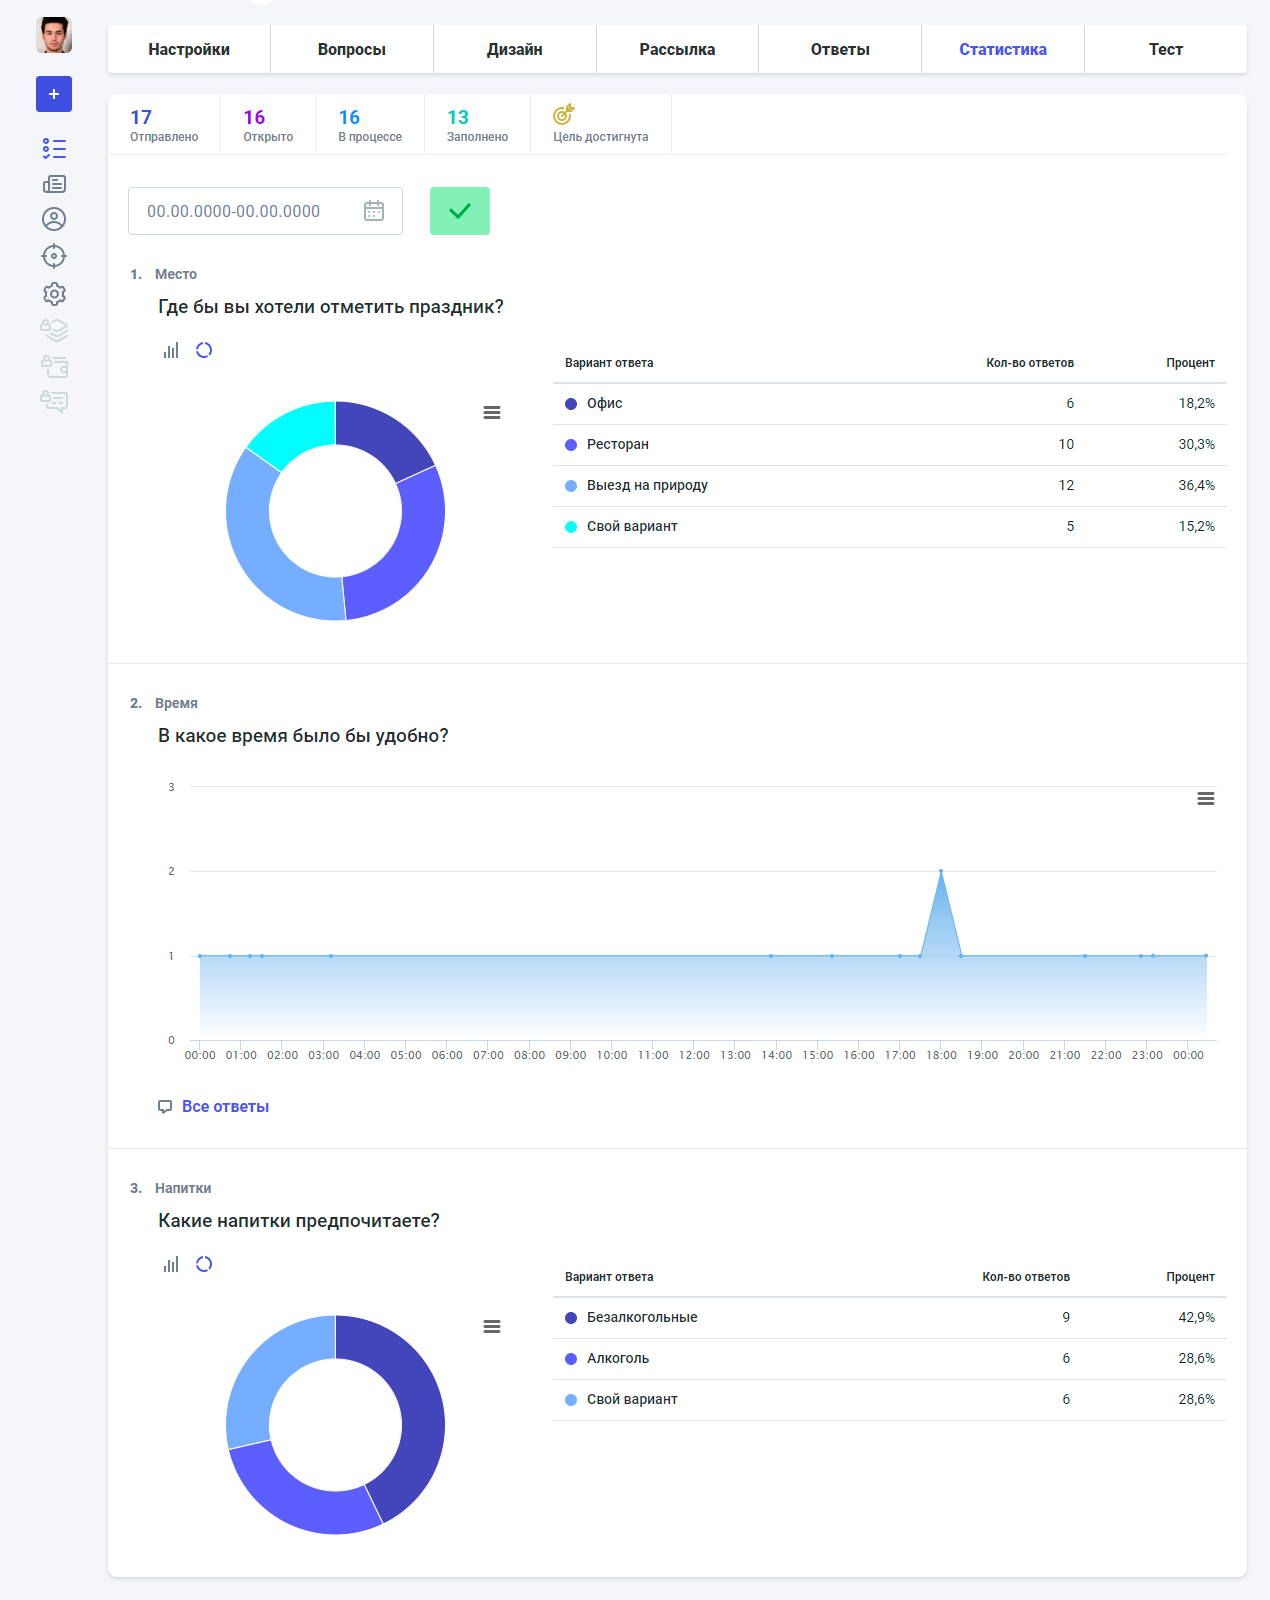Open the news feed sidebar icon
Screen dimensions: 1270x1600
(x=54, y=184)
